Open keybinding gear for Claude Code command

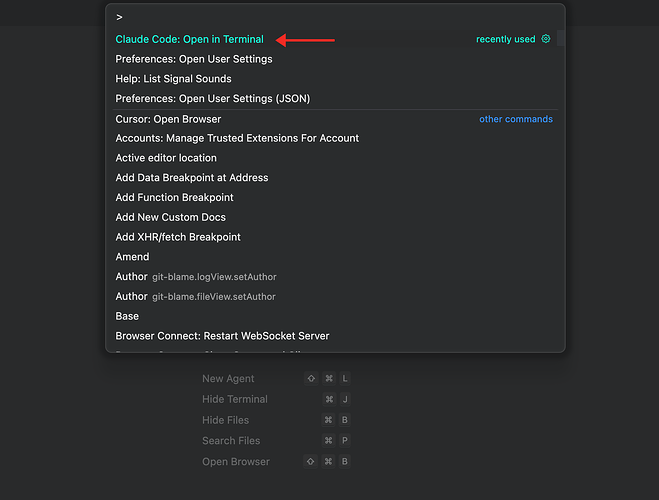pyautogui.click(x=546, y=39)
